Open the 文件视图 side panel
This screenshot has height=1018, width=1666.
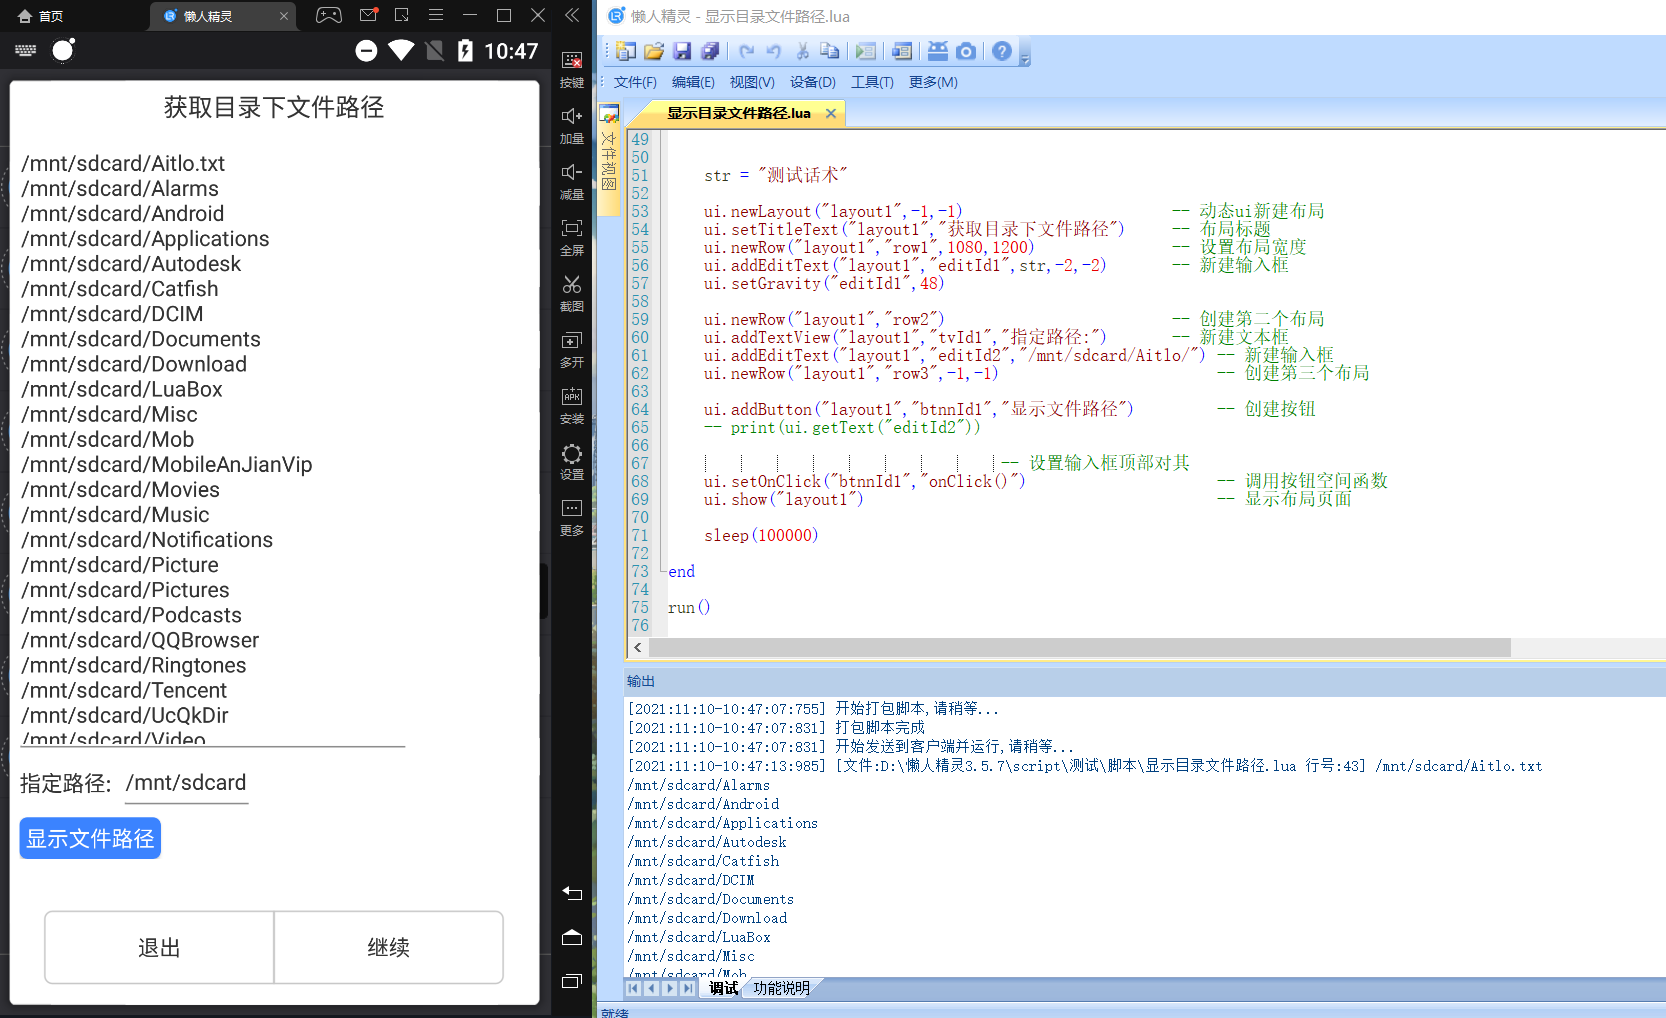point(608,158)
